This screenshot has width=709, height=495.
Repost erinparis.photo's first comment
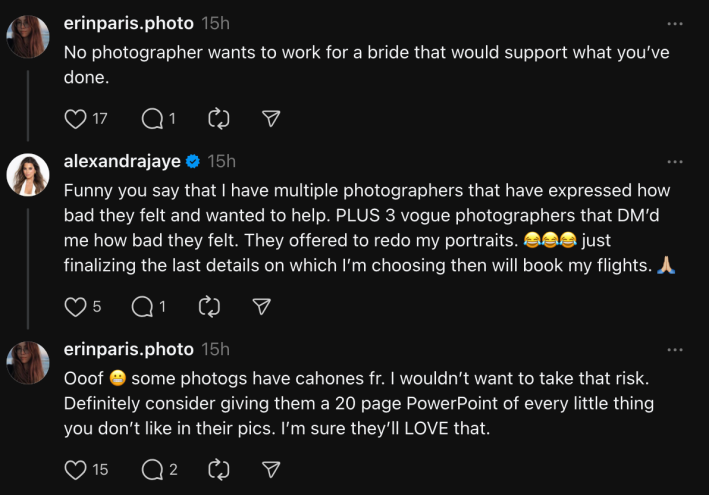click(219, 118)
